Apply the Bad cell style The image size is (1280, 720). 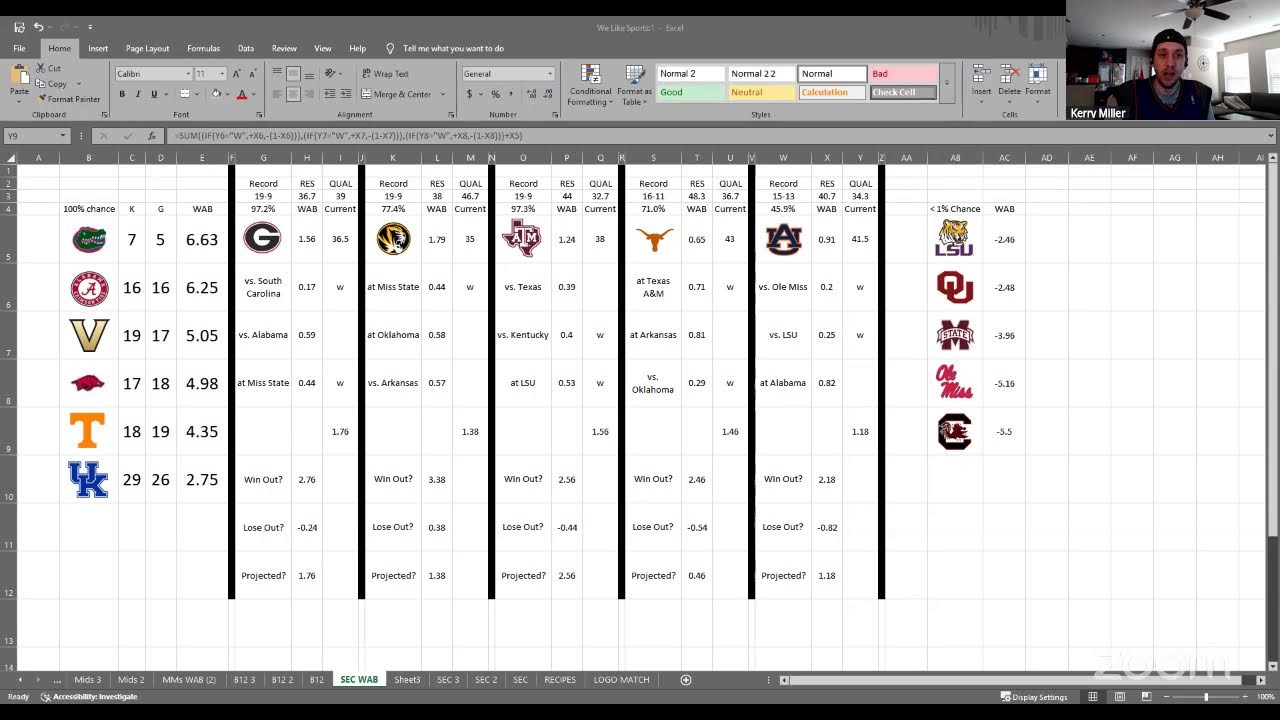(902, 74)
